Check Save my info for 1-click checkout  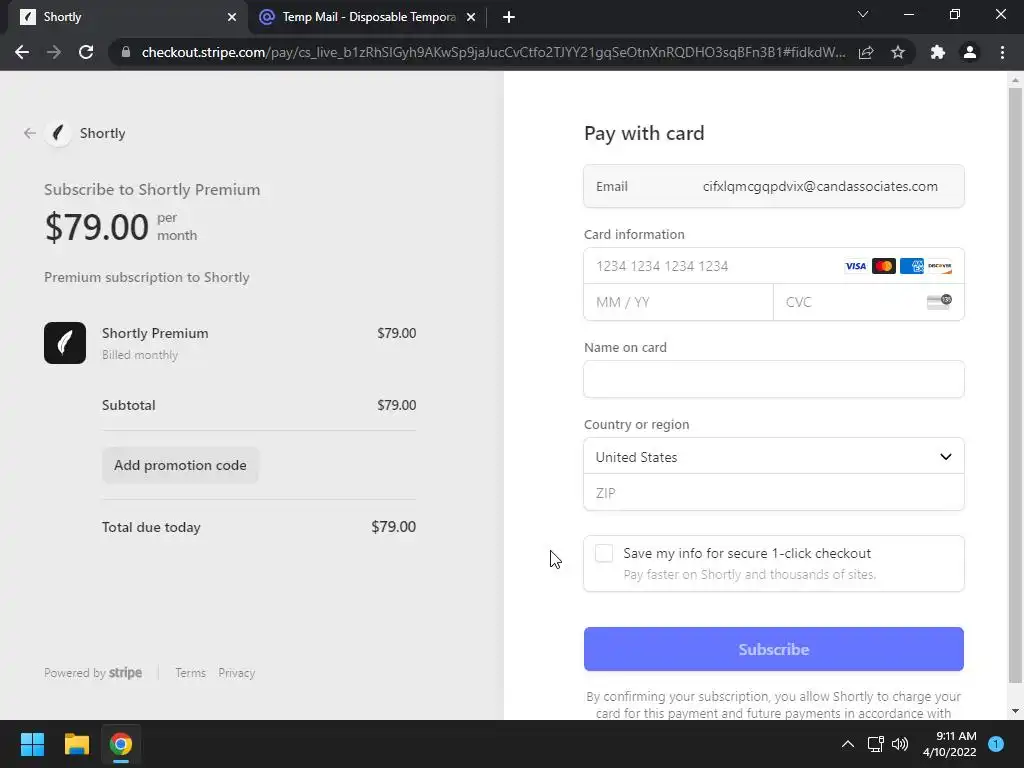[604, 553]
